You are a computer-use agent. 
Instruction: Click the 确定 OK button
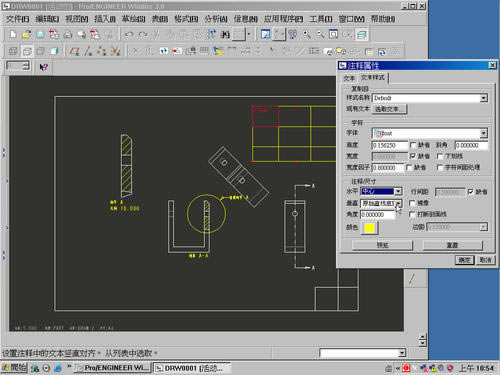click(464, 260)
